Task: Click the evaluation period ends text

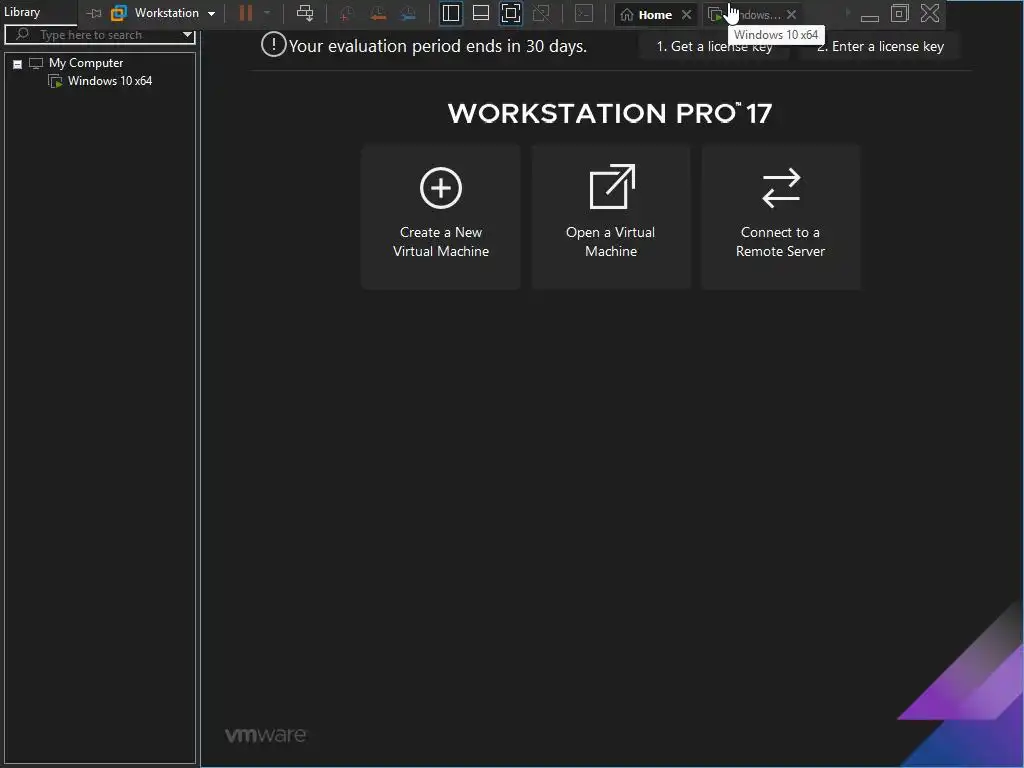Action: [x=438, y=46]
